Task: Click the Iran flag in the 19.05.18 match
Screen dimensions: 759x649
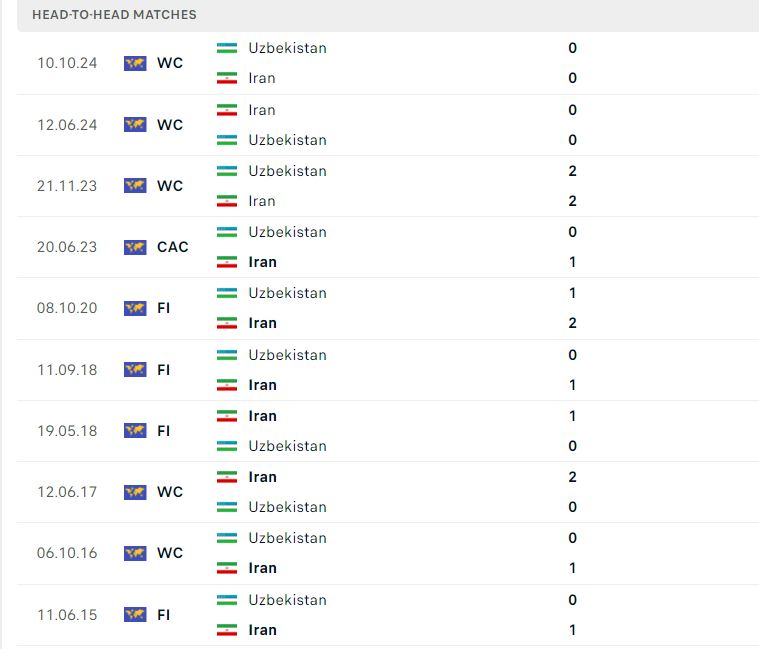Action: 227,416
